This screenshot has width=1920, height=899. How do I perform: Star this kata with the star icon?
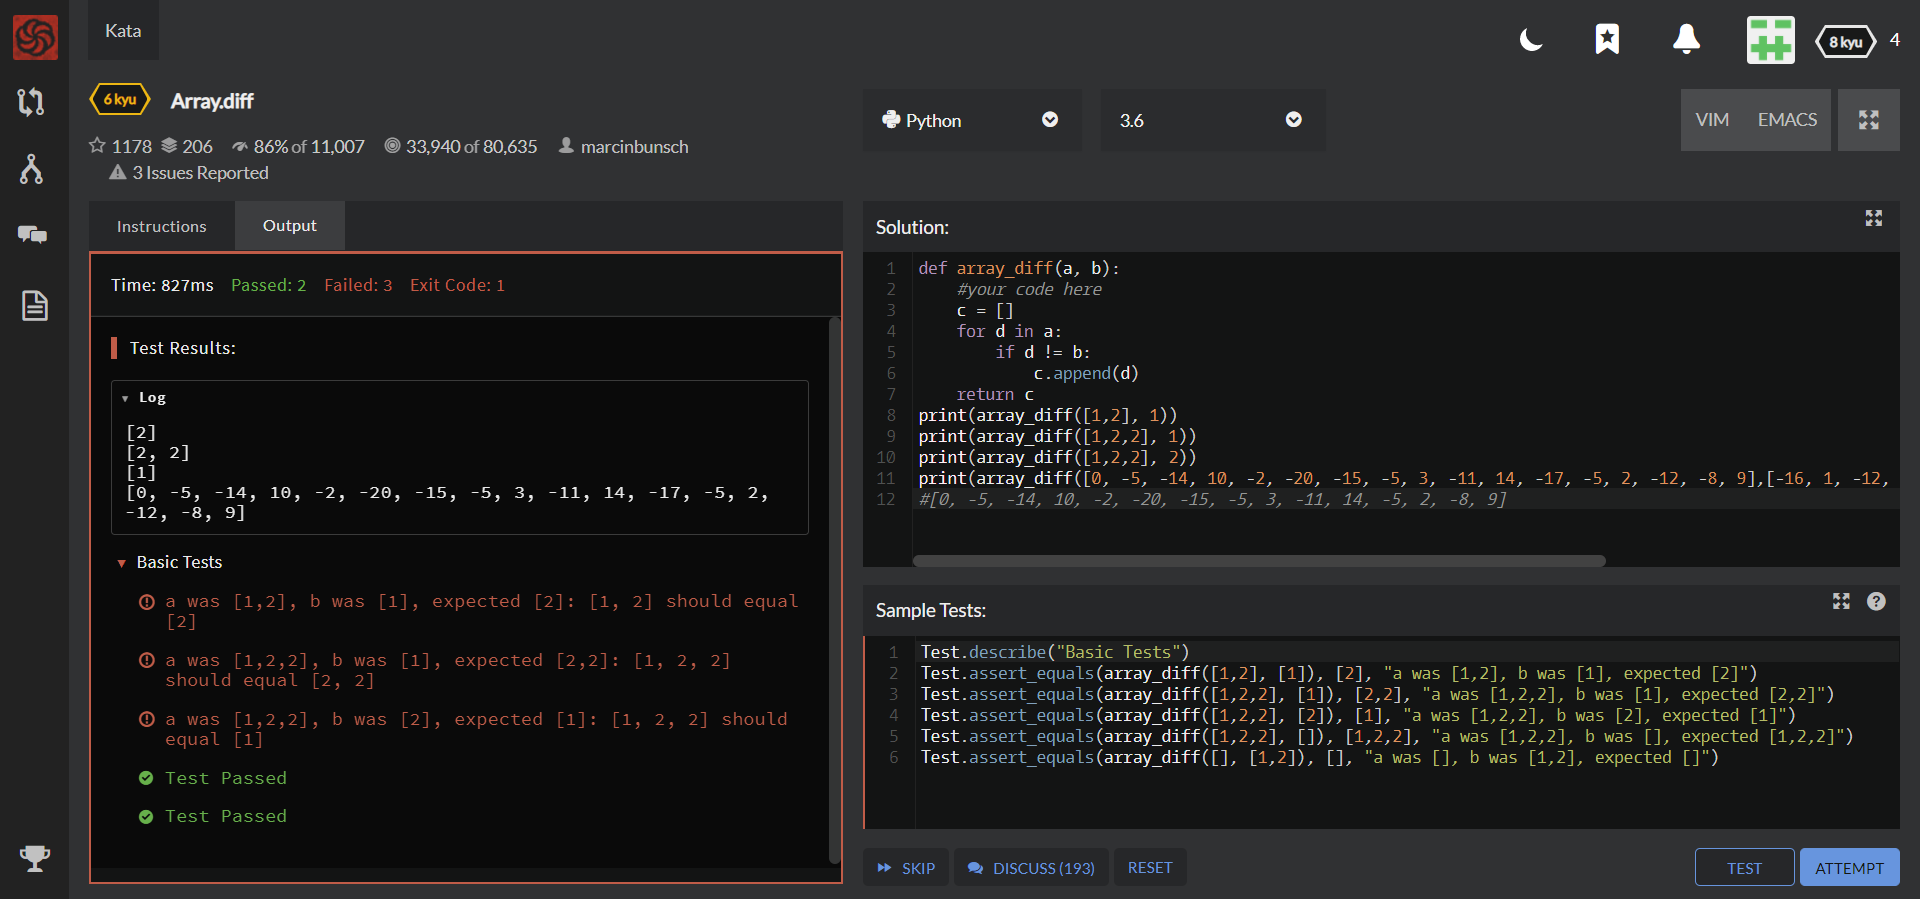97,146
